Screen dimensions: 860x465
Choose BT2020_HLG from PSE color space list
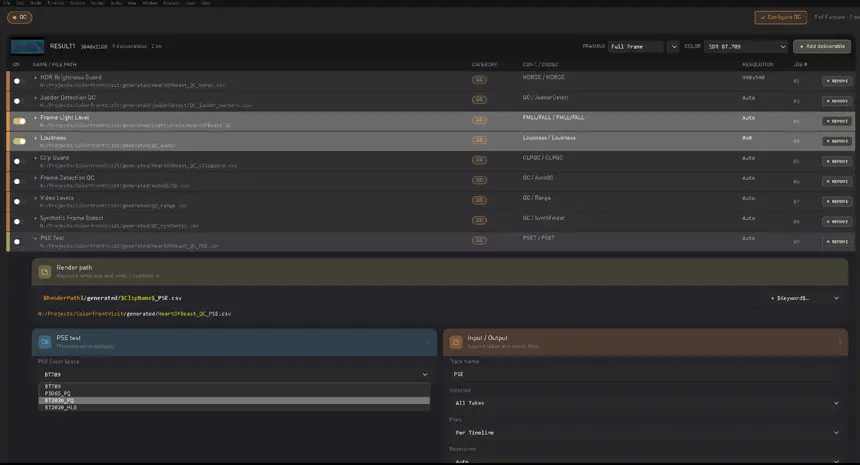pyautogui.click(x=234, y=407)
